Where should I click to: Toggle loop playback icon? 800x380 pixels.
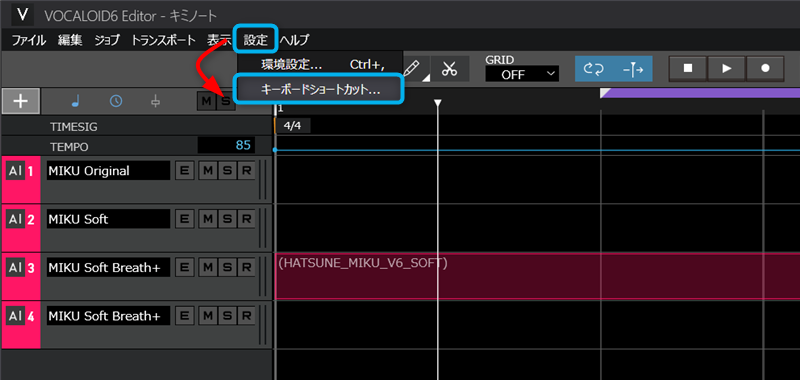tap(594, 68)
